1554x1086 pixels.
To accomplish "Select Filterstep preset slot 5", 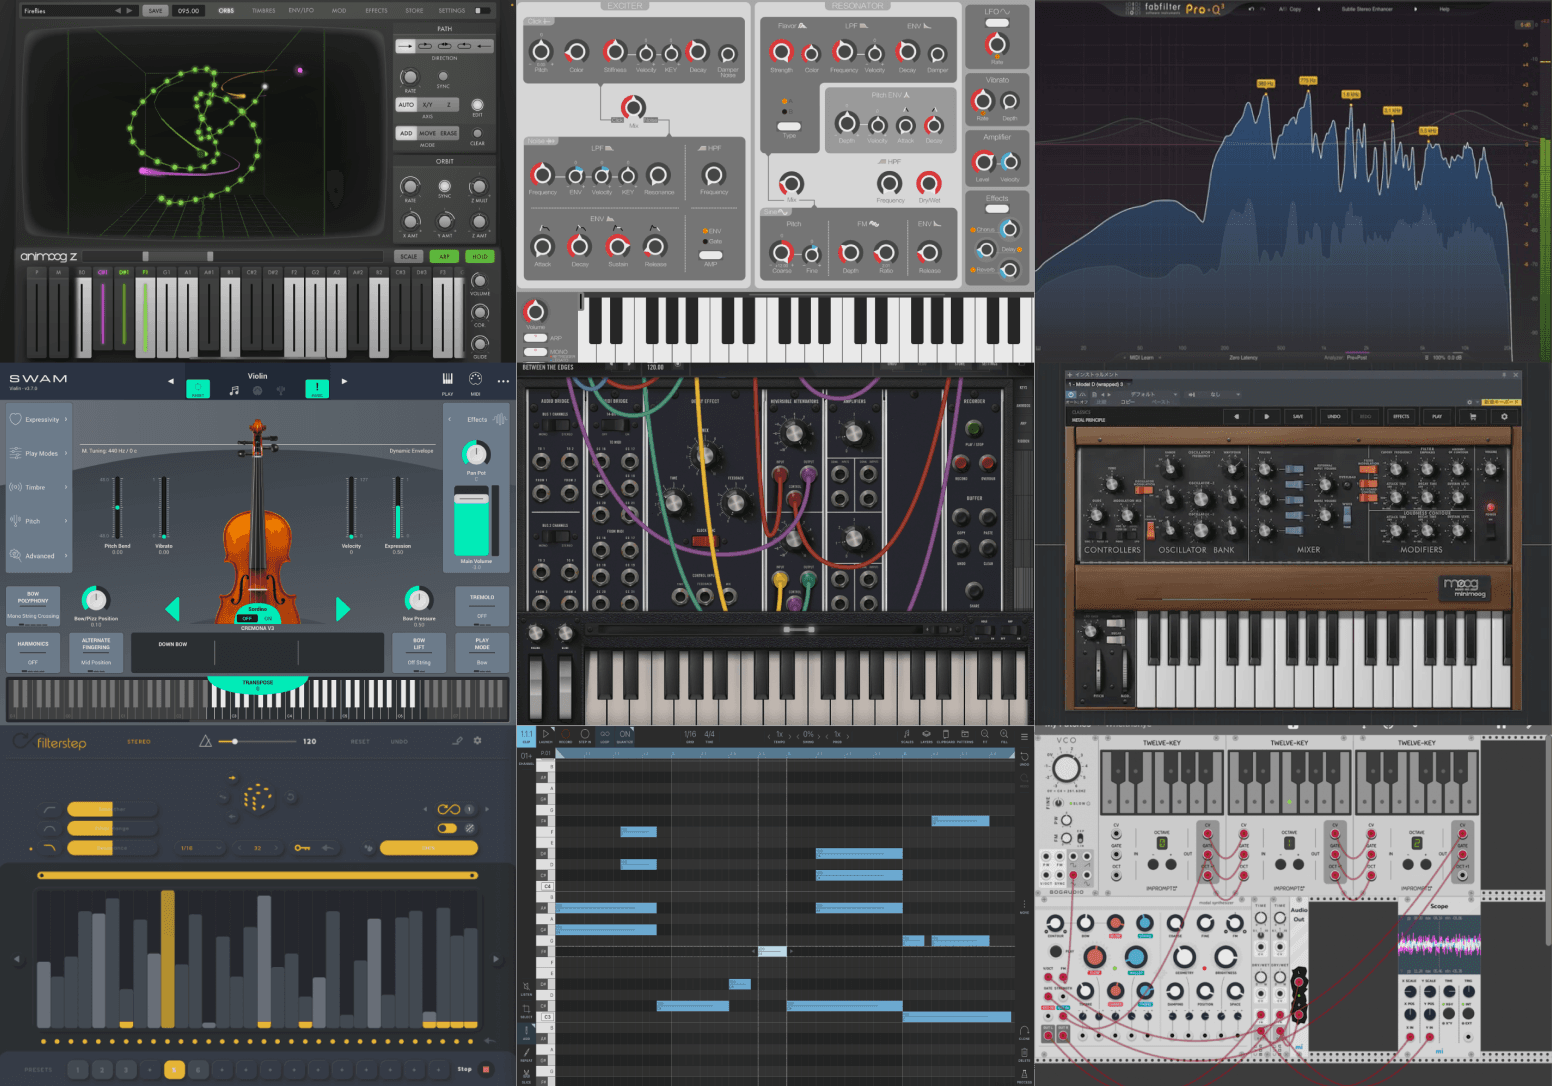I will [174, 1069].
